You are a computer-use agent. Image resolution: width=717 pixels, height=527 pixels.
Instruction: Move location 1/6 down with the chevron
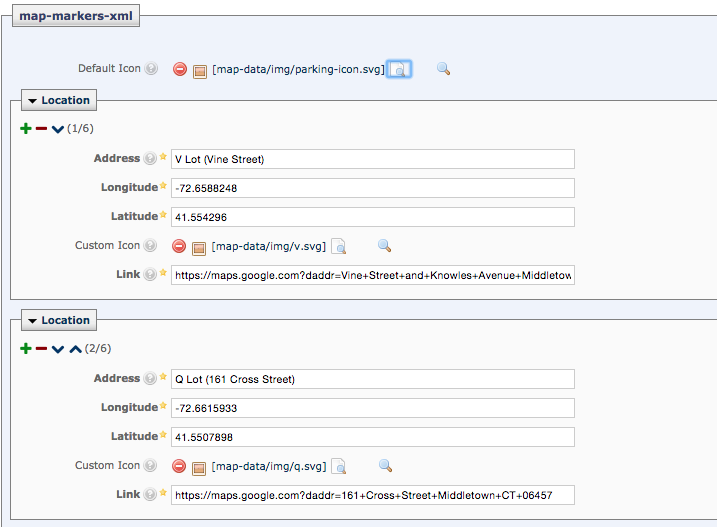click(x=58, y=129)
